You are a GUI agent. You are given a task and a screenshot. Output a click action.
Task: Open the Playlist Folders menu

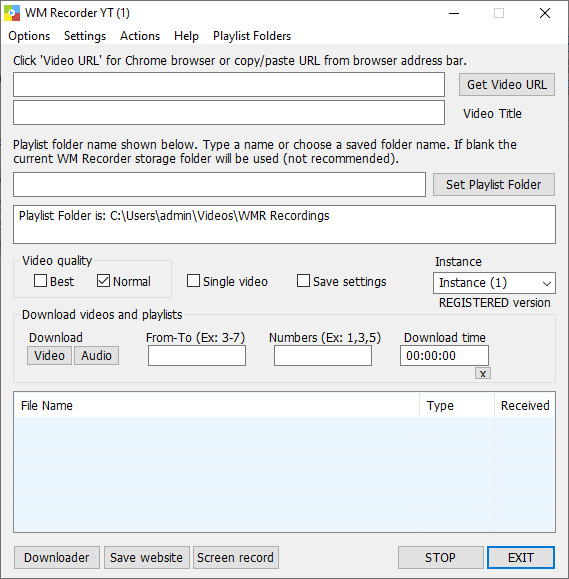point(252,36)
